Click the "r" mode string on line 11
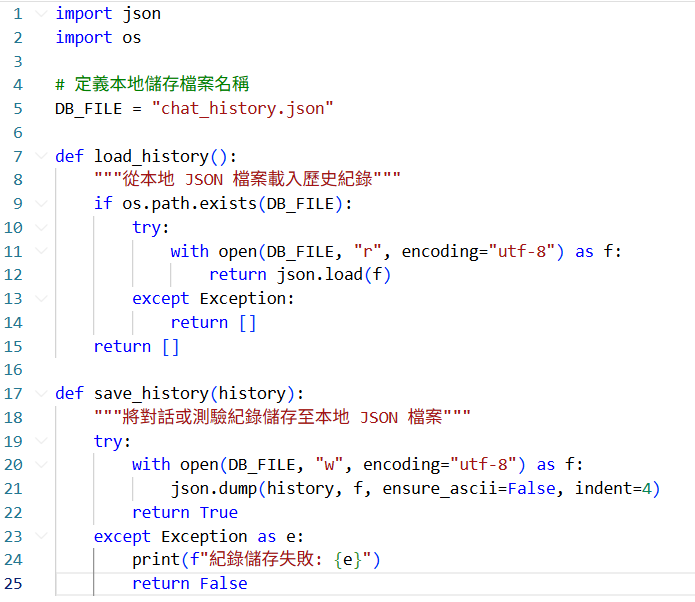This screenshot has height=602, width=695. 368,251
